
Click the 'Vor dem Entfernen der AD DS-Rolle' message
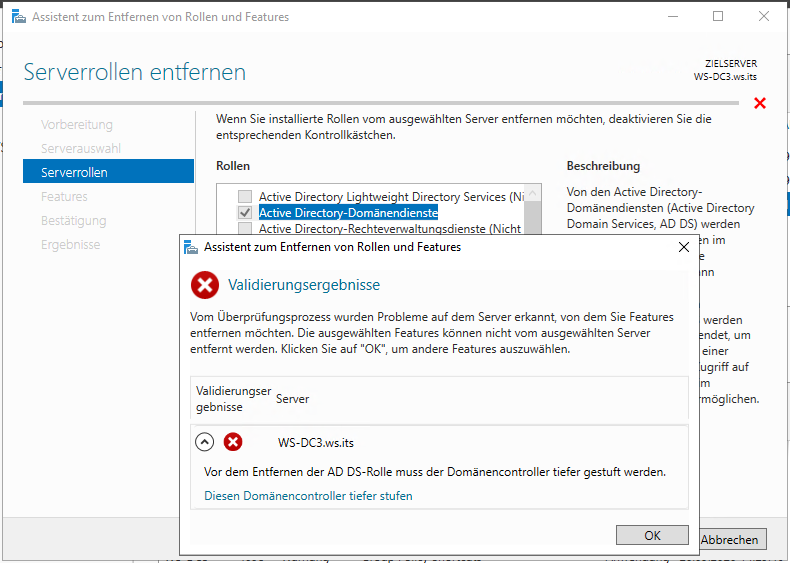(x=435, y=472)
